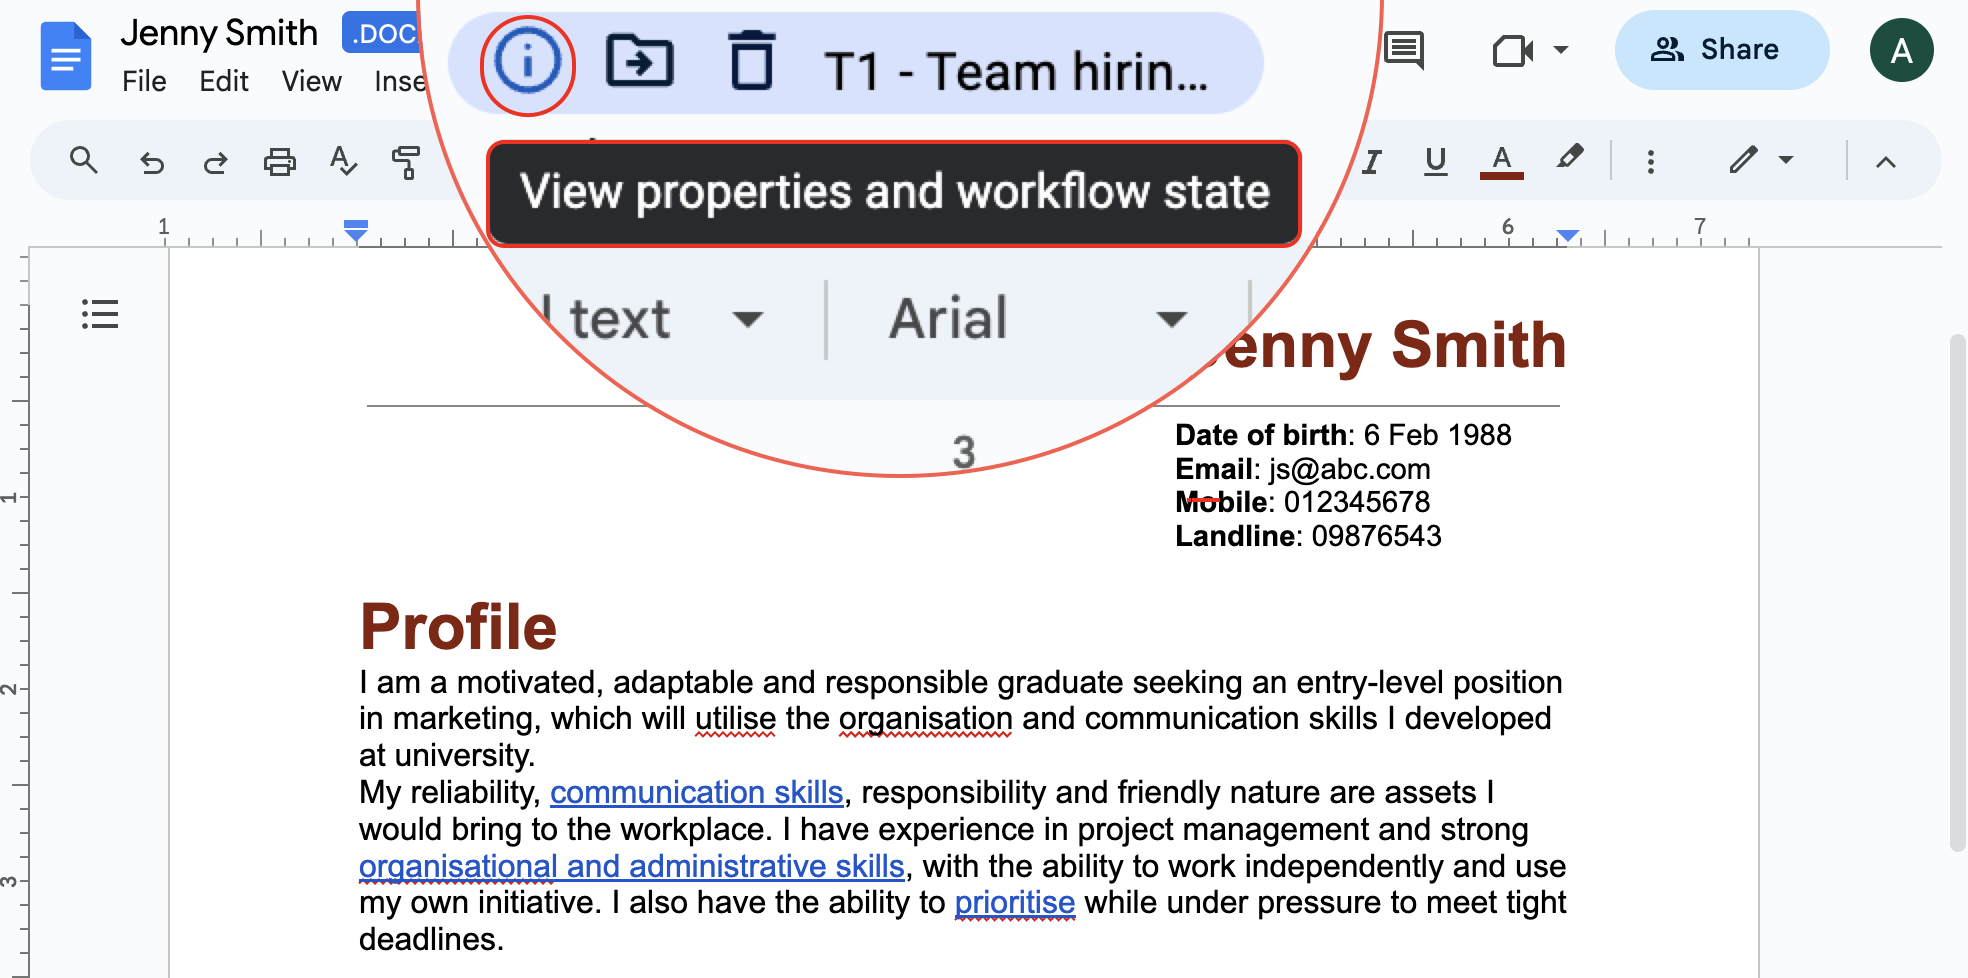
Task: Open the highlight color pen
Action: [x=1569, y=159]
